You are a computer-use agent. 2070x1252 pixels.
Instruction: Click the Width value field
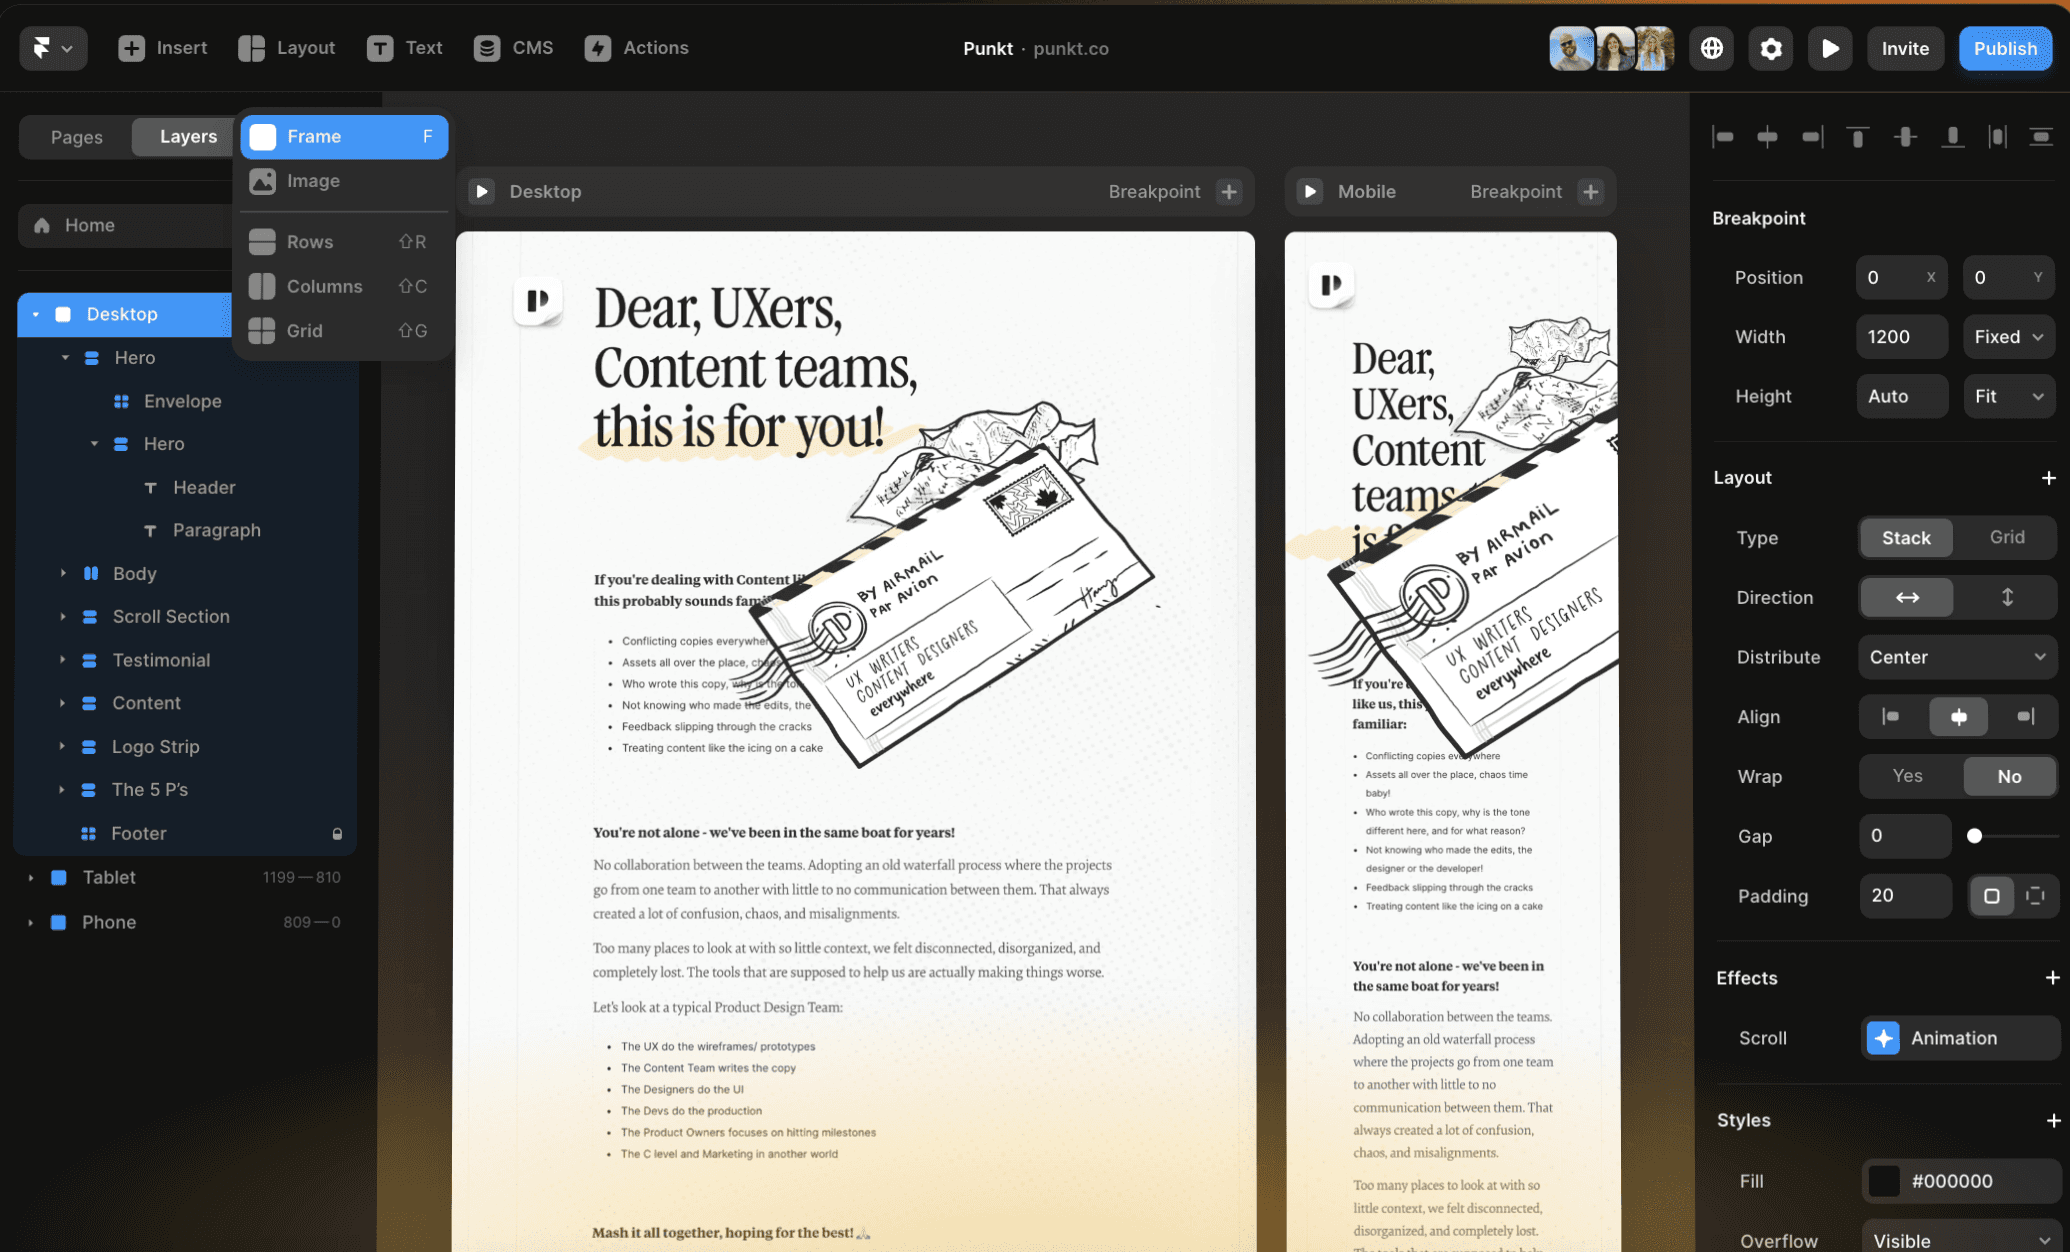(1901, 337)
